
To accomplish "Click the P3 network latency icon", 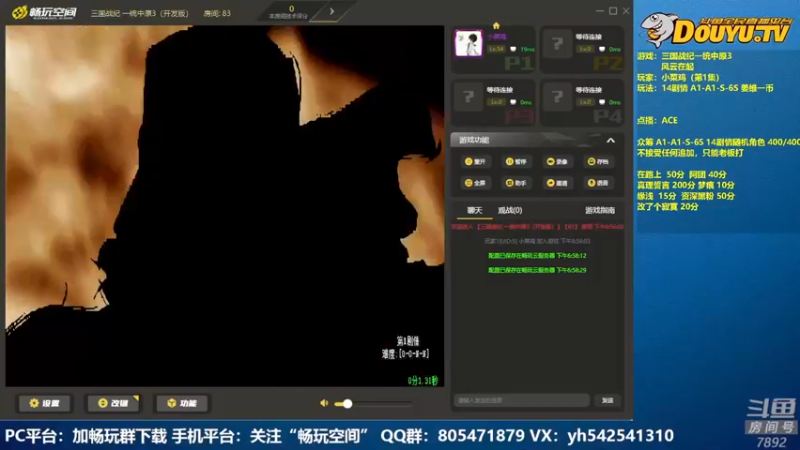I will pos(513,102).
